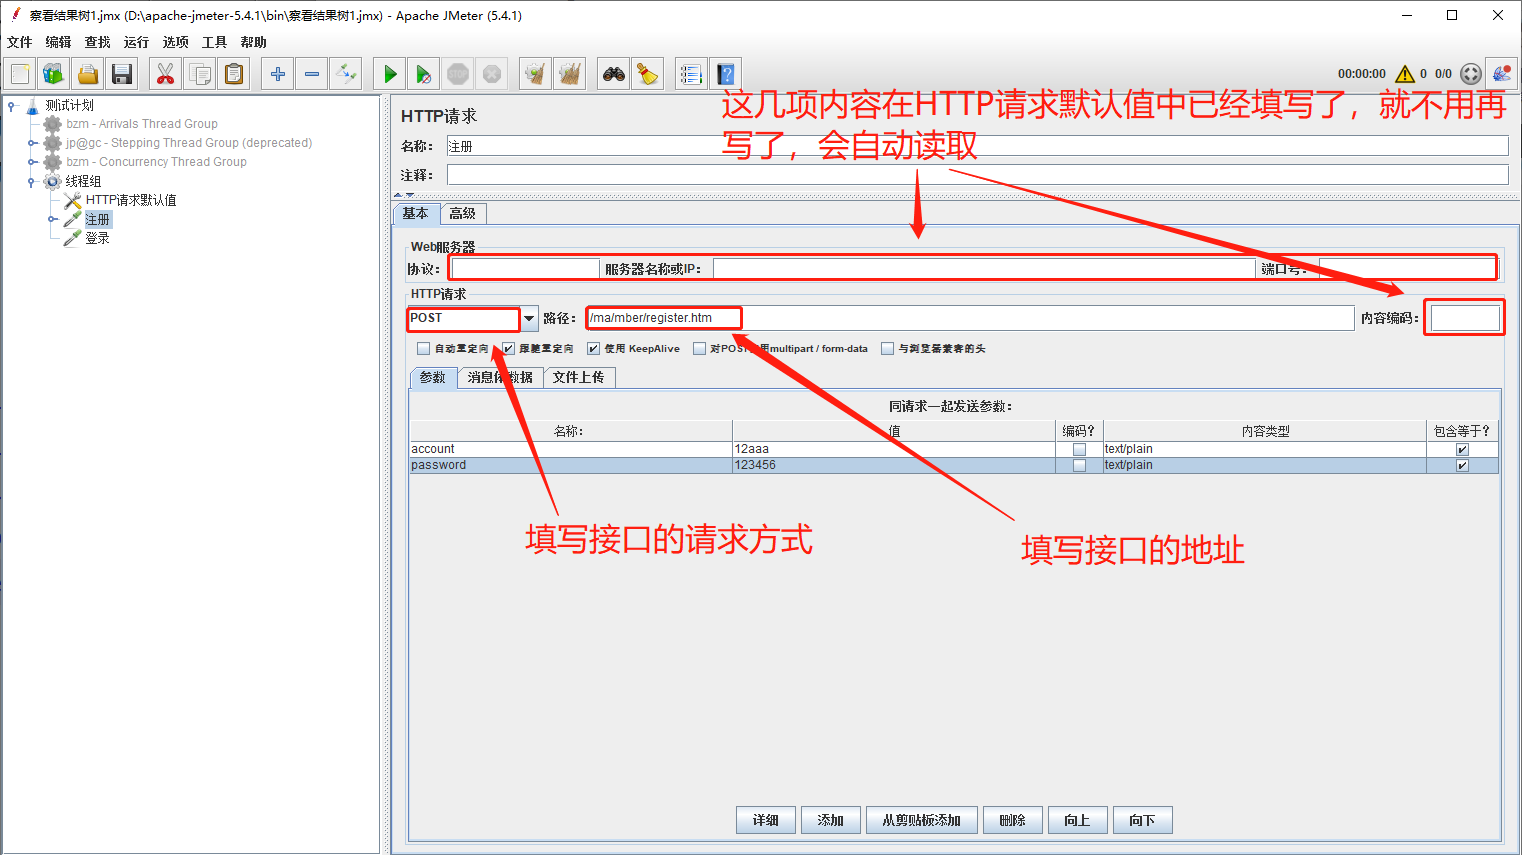
Task: Collapse the 测试计划 tree node
Action: (11, 105)
